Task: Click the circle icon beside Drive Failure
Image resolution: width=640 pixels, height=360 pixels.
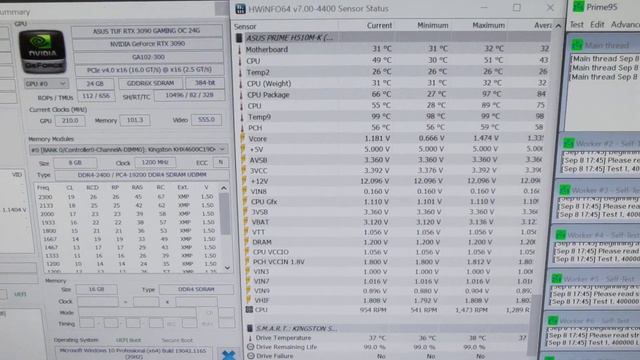Action: pos(251,356)
